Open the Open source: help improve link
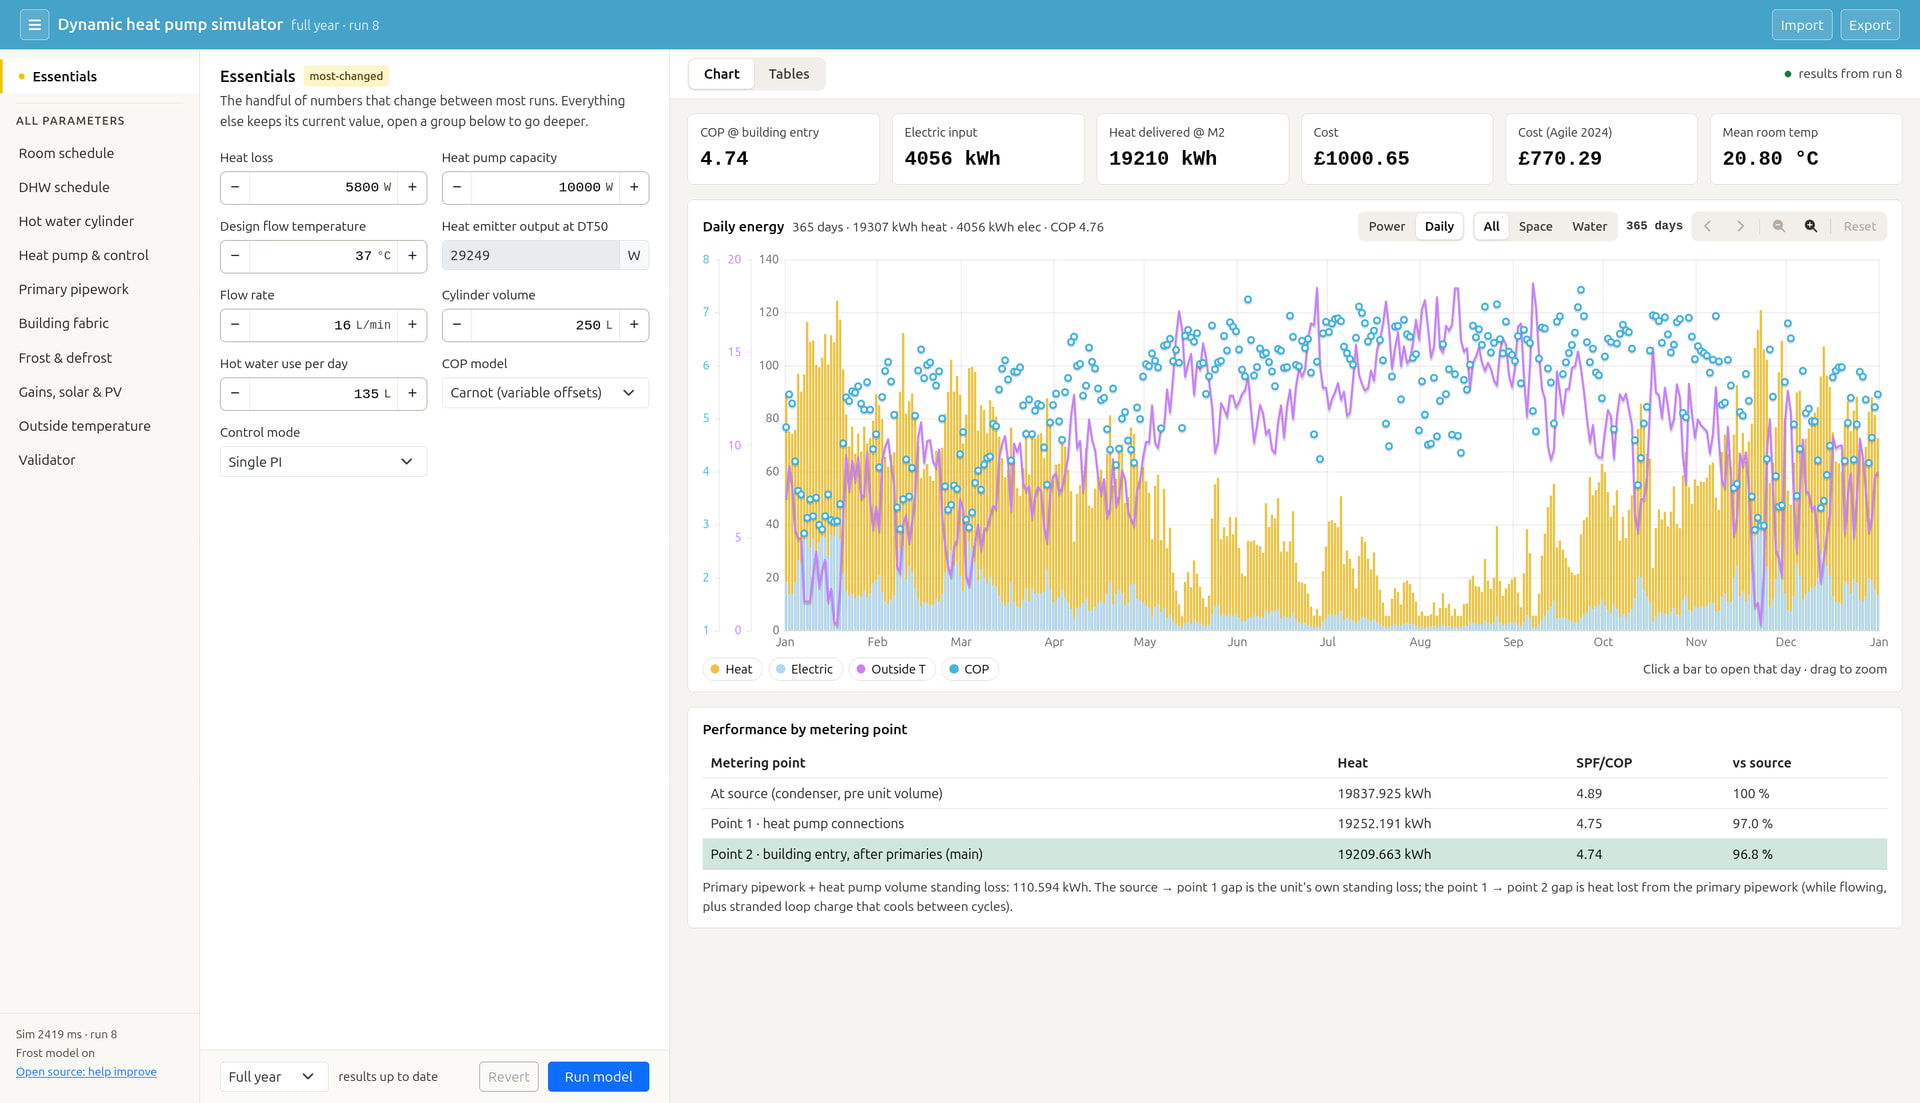Viewport: 1920px width, 1103px height. [x=86, y=1072]
